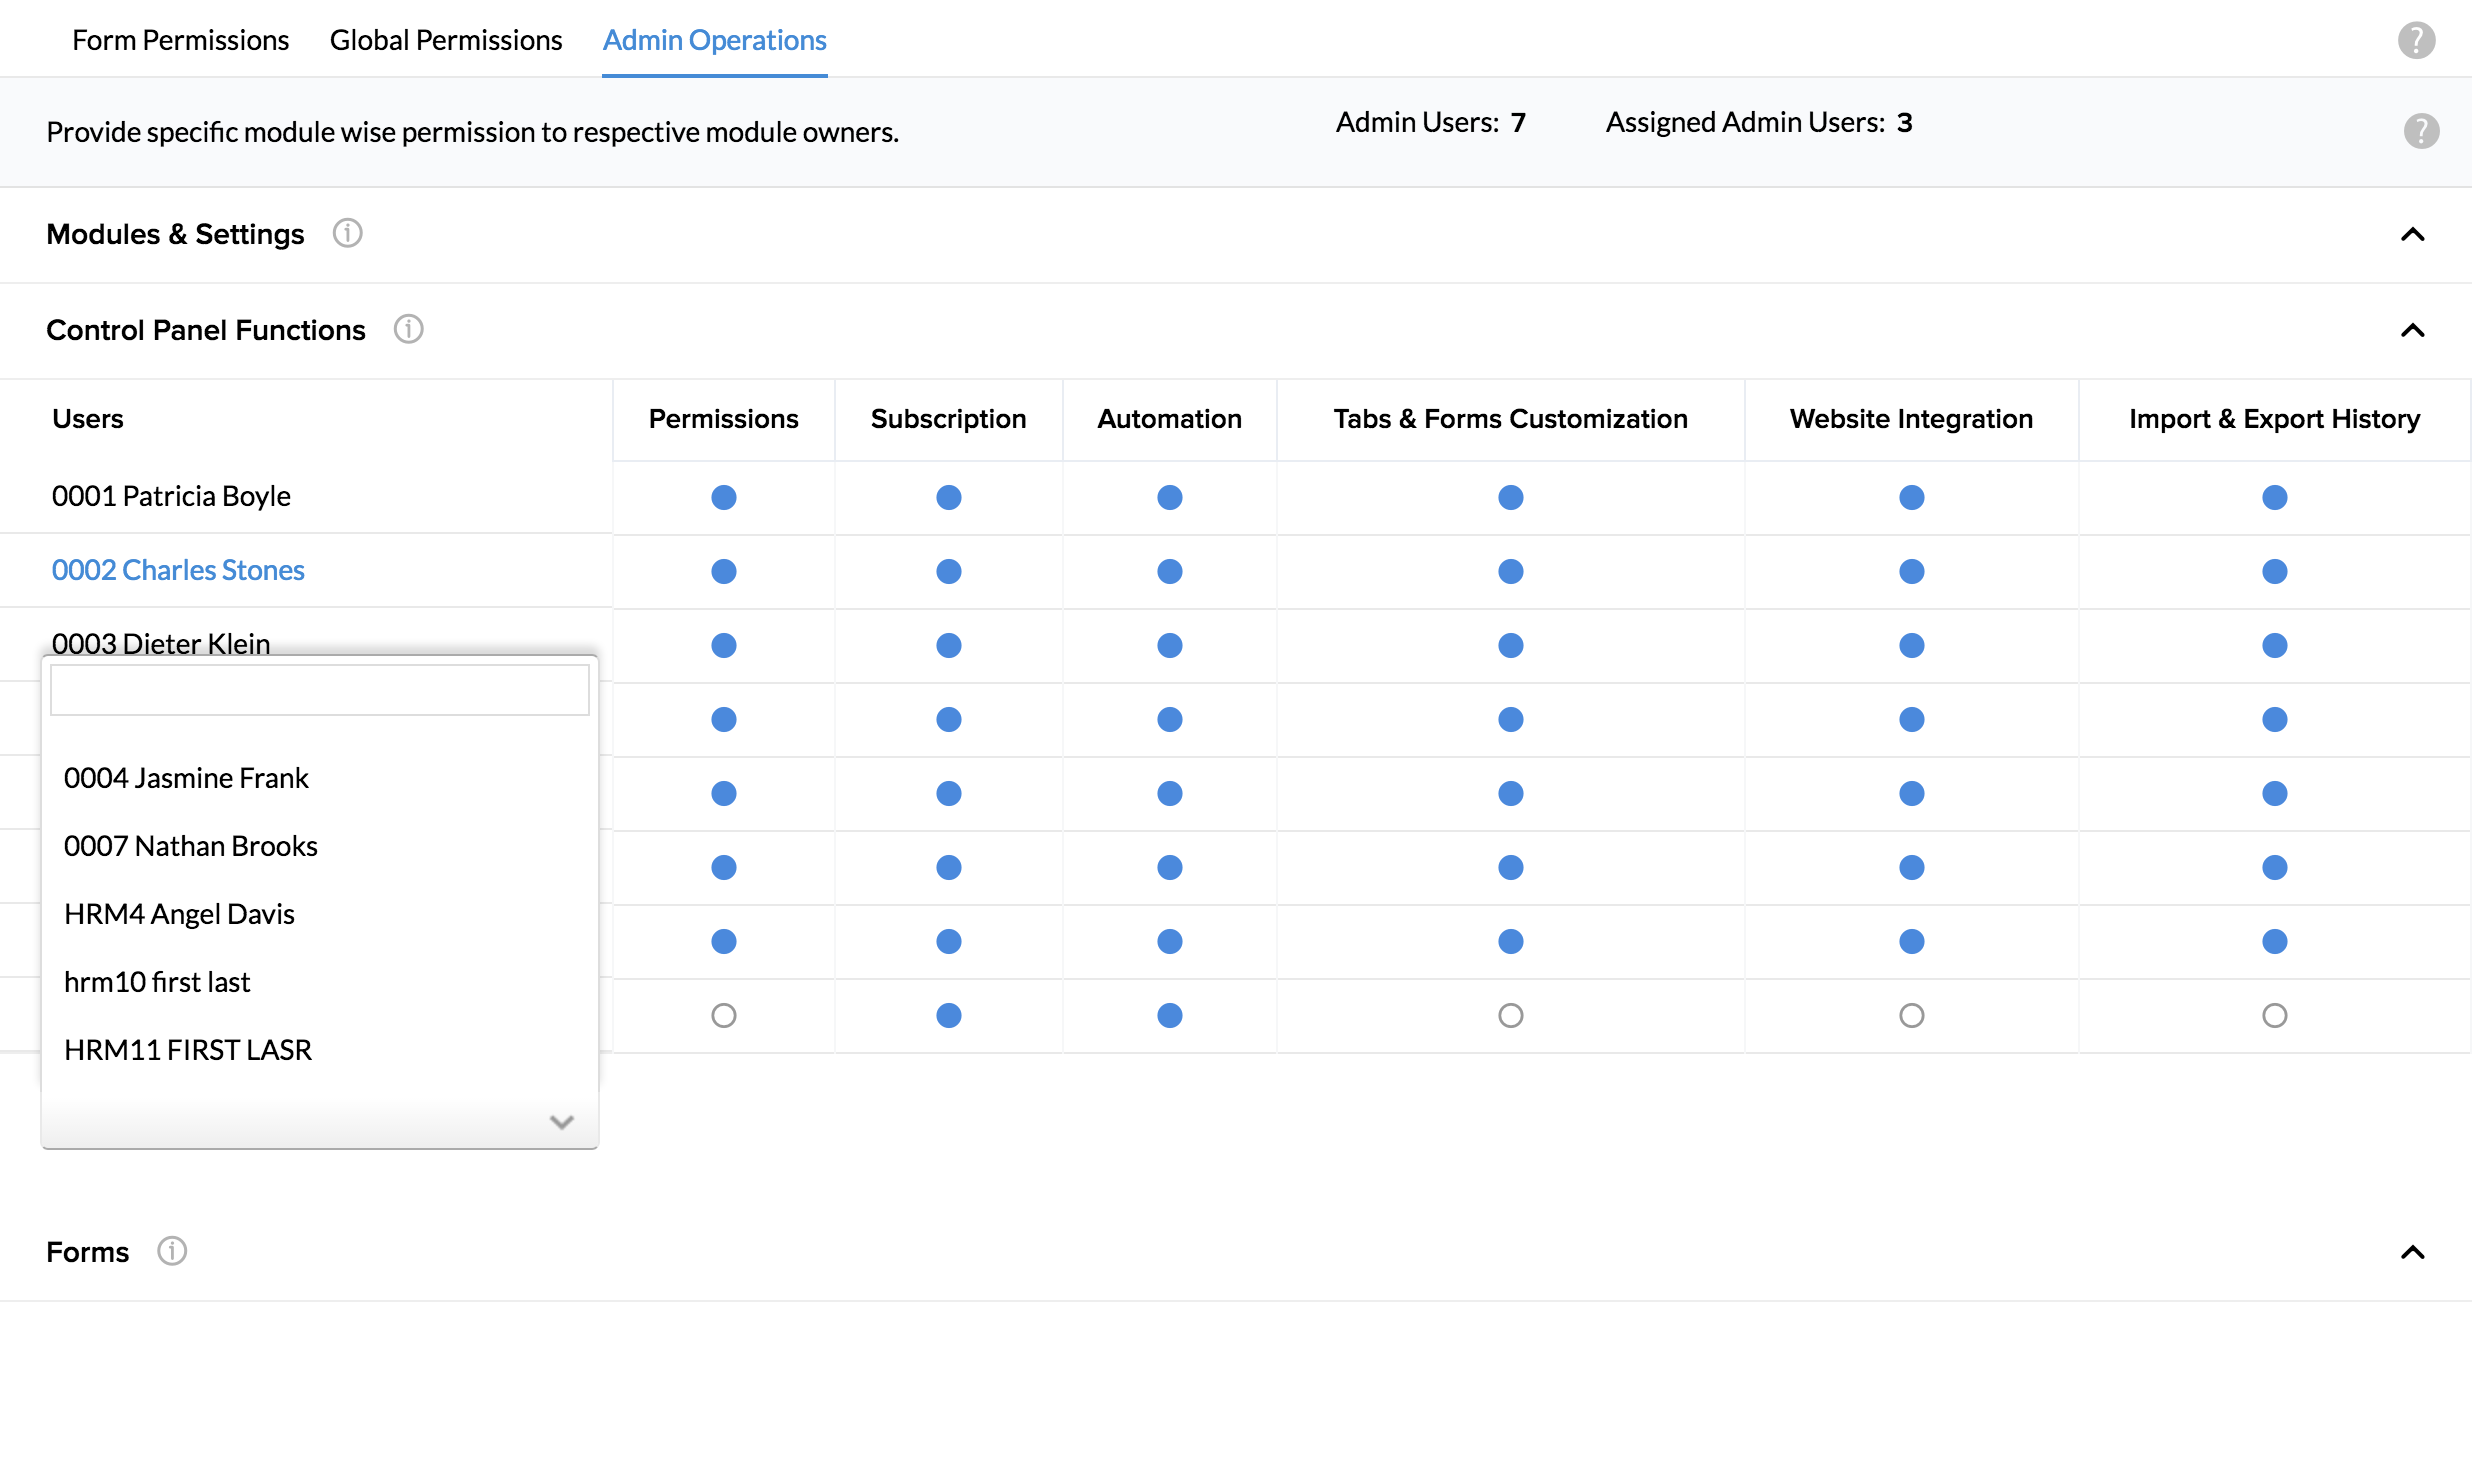Switch to the Form Permissions tab

pyautogui.click(x=180, y=40)
